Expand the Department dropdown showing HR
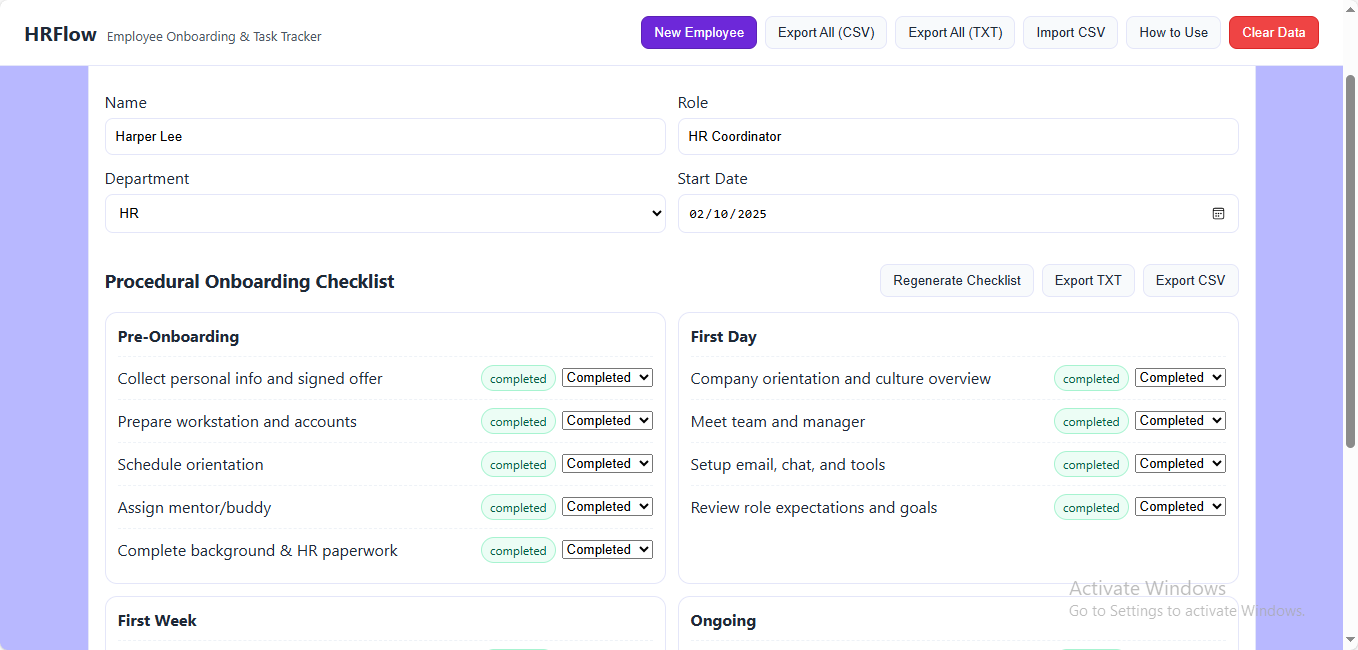The width and height of the screenshot is (1358, 650). [385, 214]
